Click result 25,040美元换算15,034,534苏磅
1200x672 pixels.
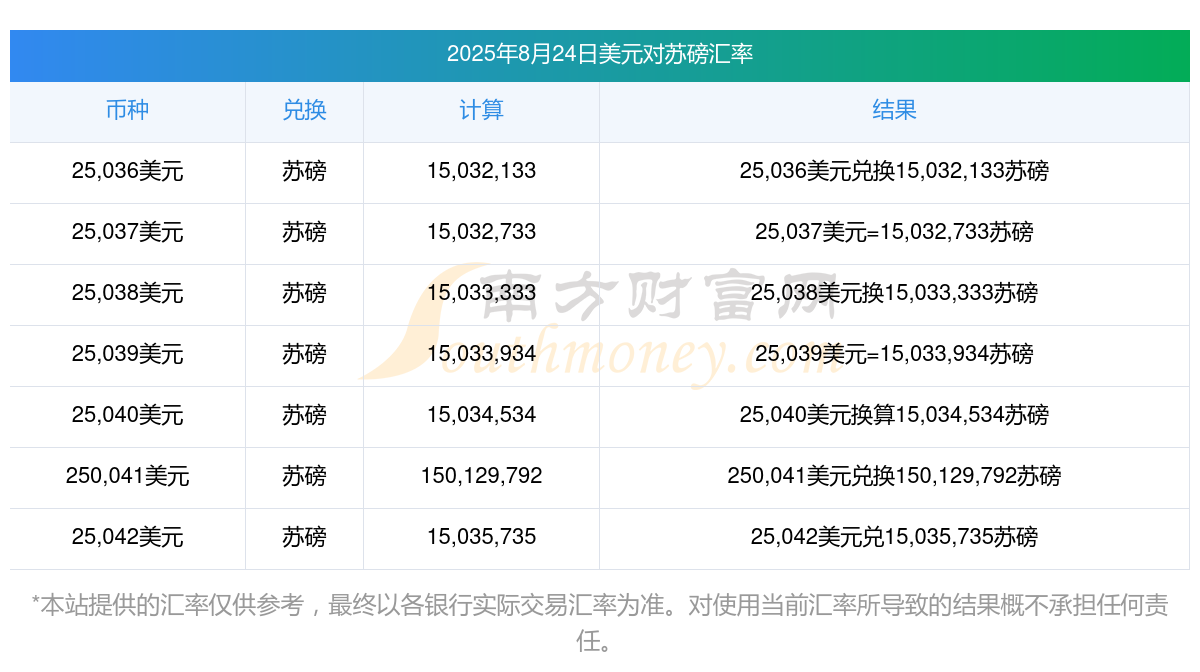pos(894,415)
